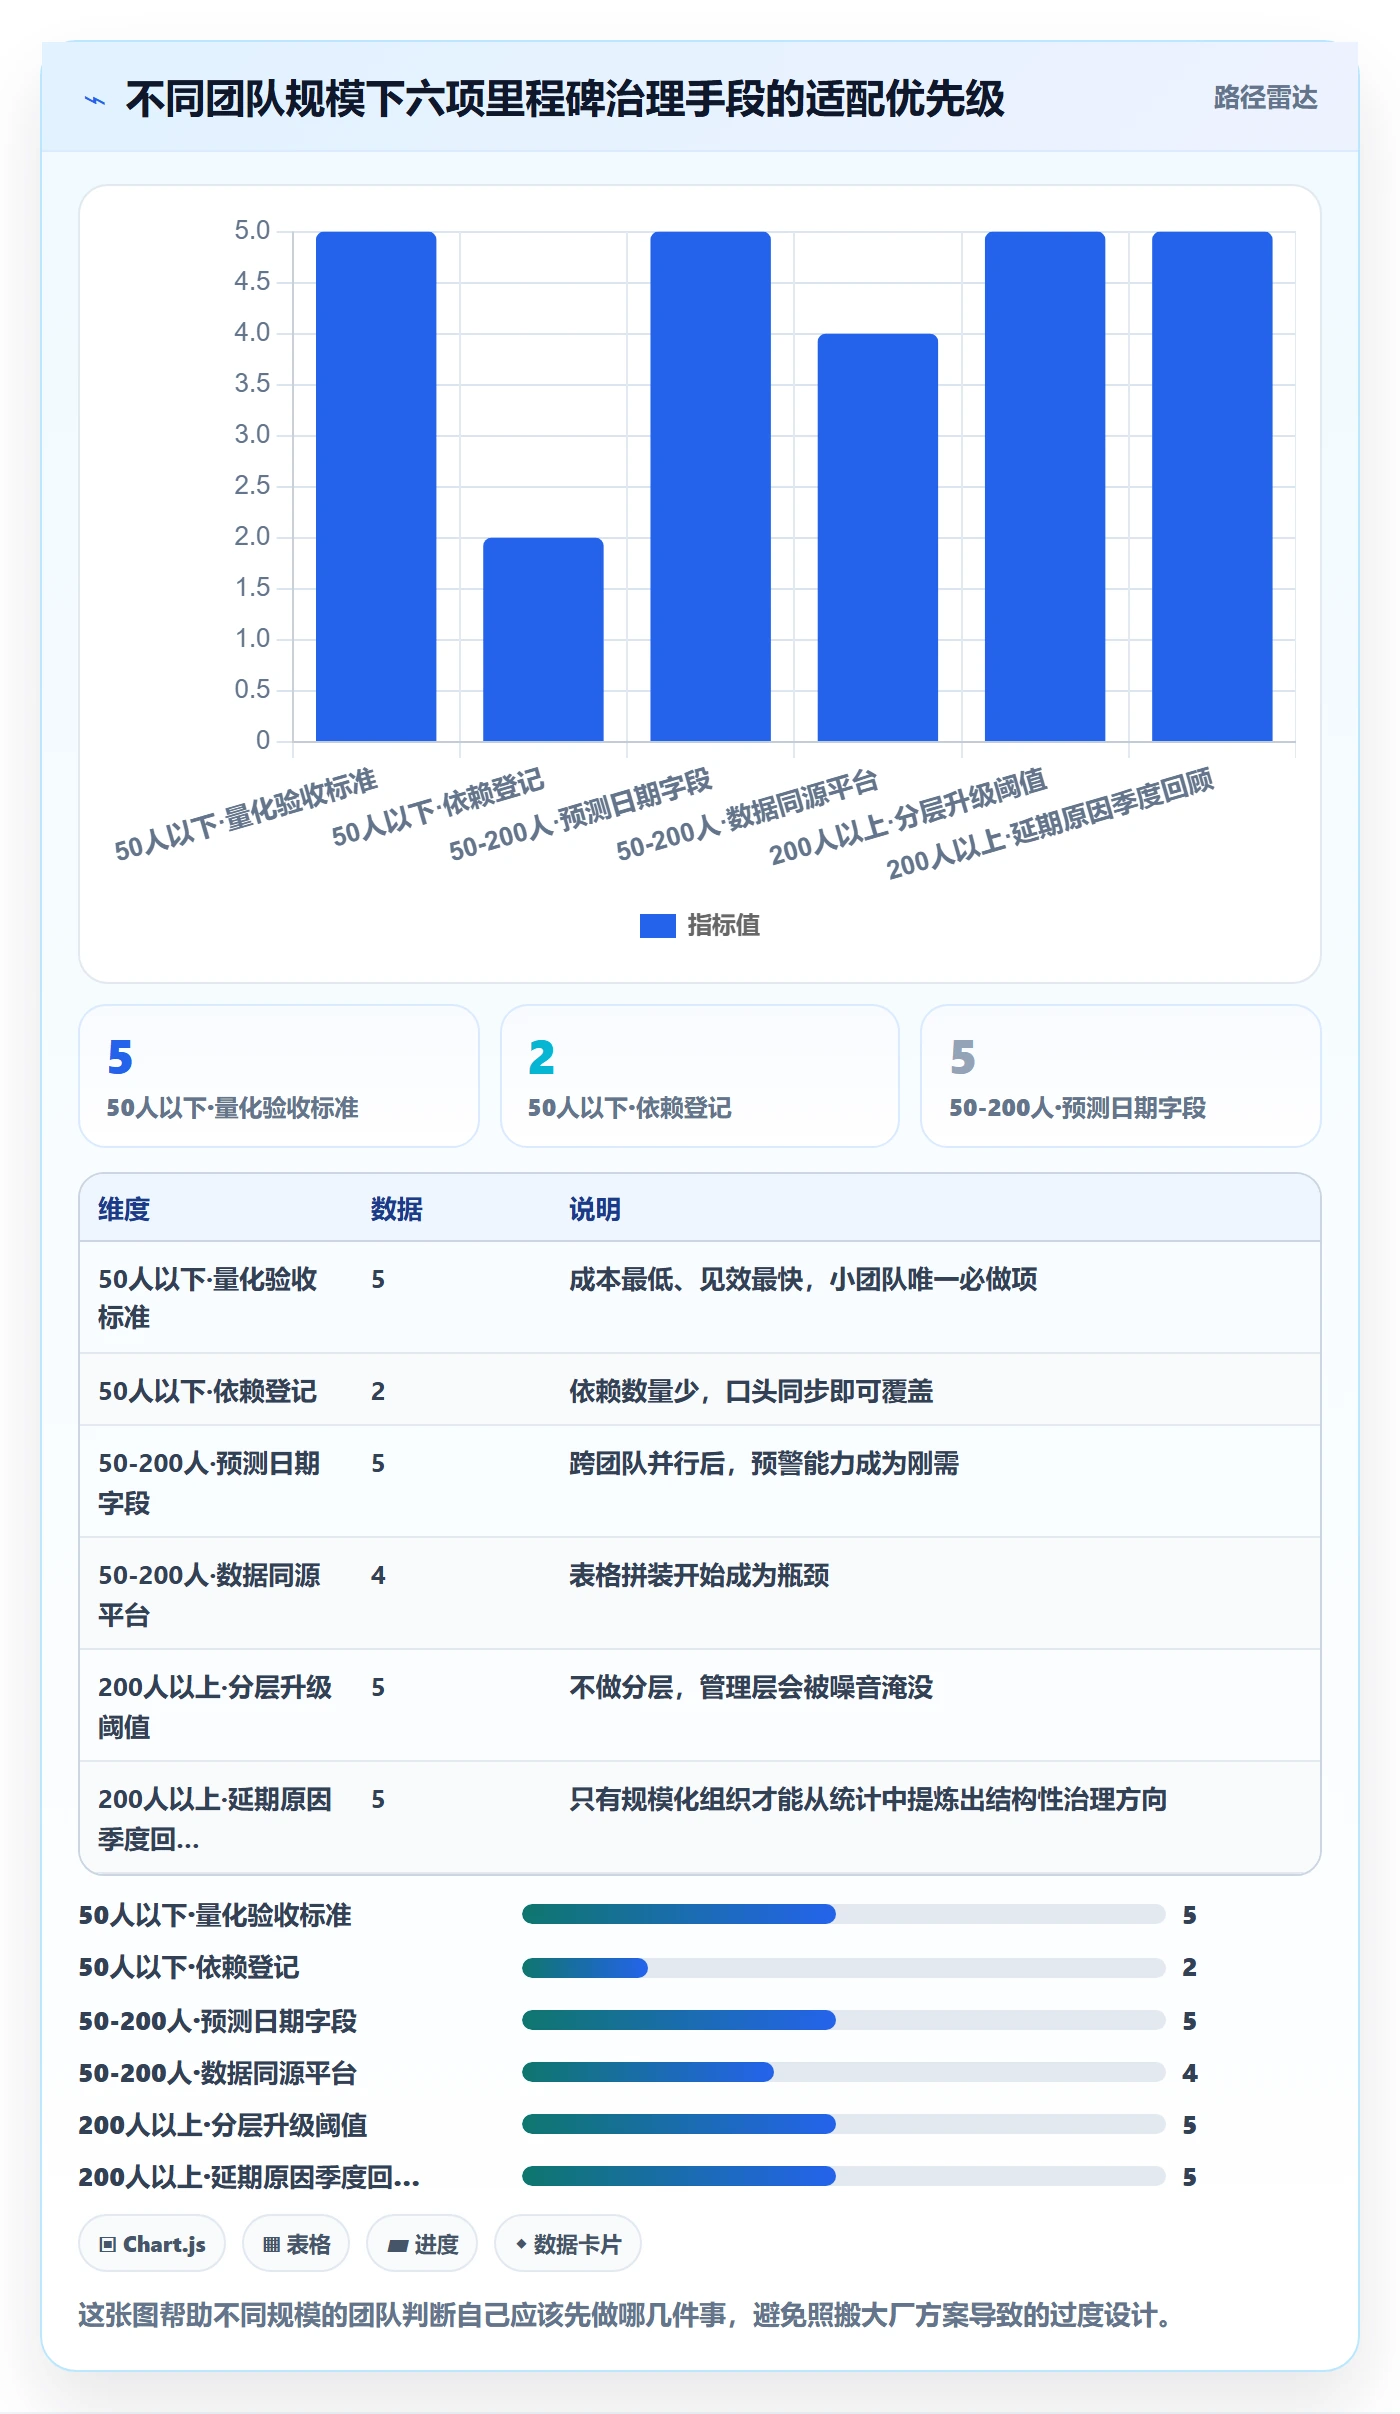The width and height of the screenshot is (1400, 2414).
Task: Click the 路径雷达 label in header
Action: (x=1265, y=97)
